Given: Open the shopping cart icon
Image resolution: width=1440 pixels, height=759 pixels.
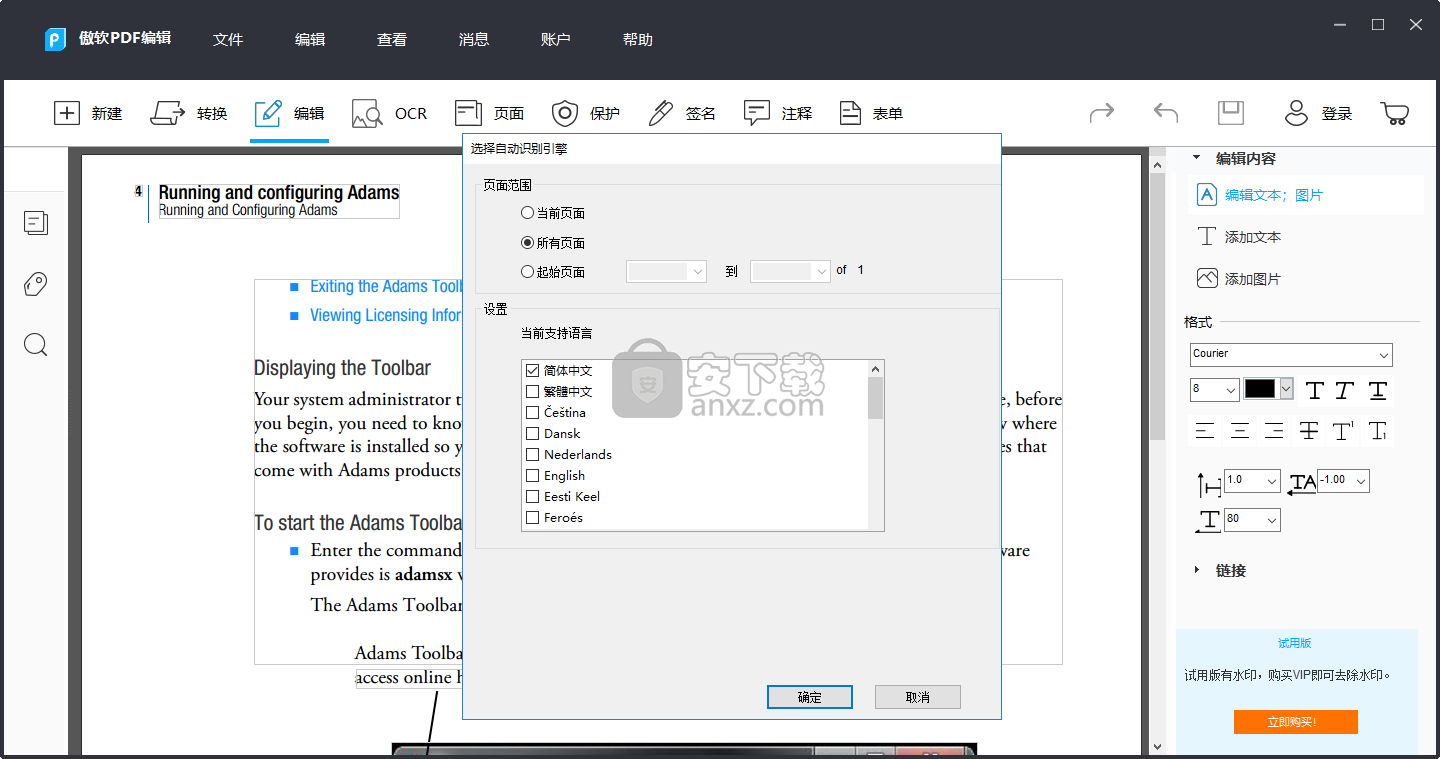Looking at the screenshot, I should click(1395, 113).
